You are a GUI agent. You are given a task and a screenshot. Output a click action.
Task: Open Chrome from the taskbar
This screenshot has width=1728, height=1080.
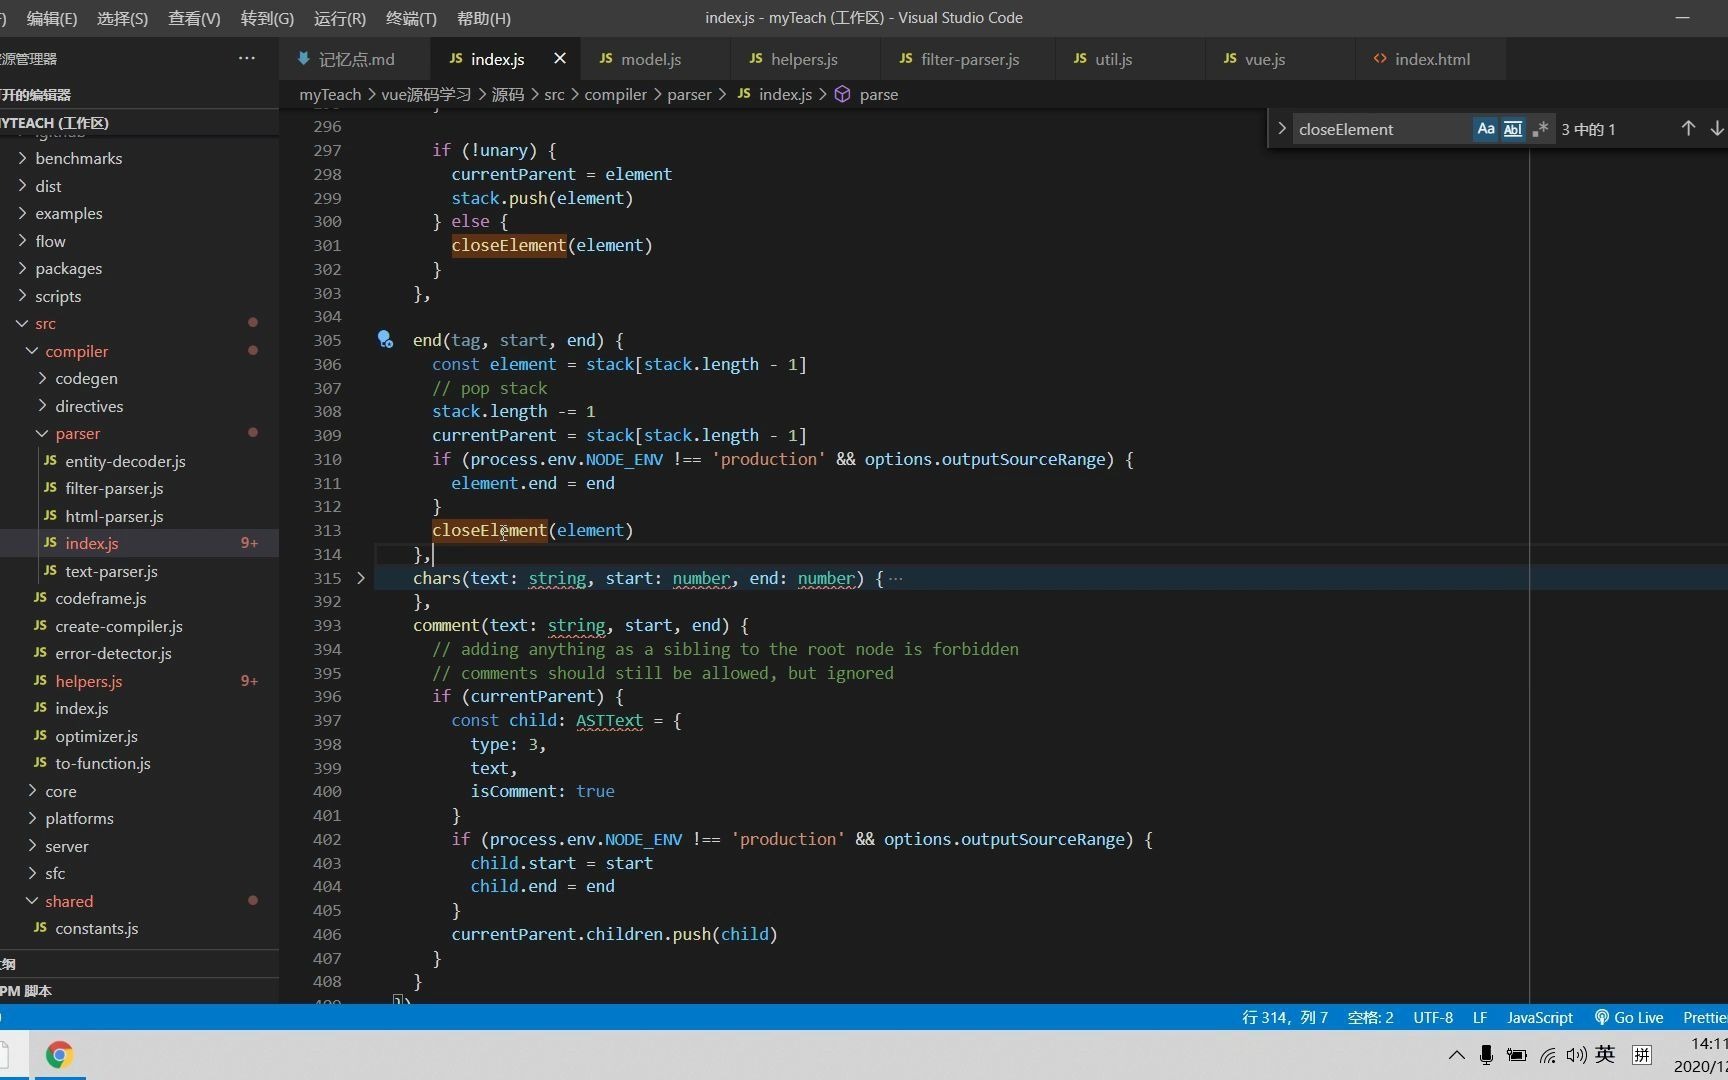[x=59, y=1055]
